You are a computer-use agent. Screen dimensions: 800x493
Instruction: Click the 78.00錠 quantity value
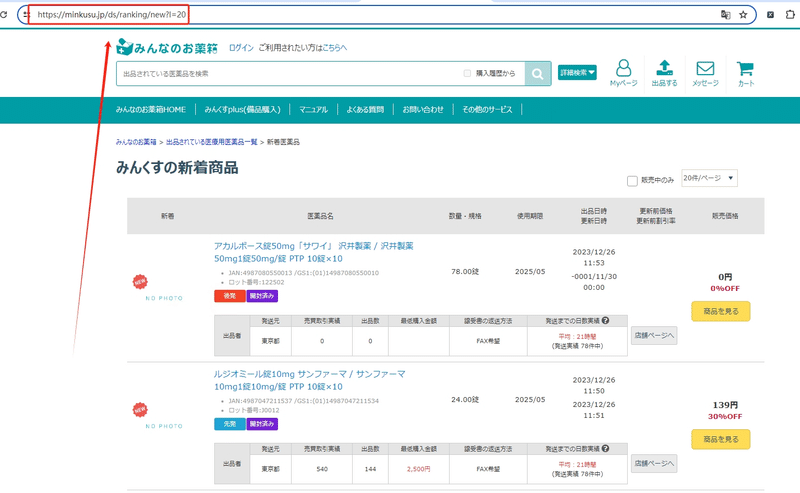point(465,272)
